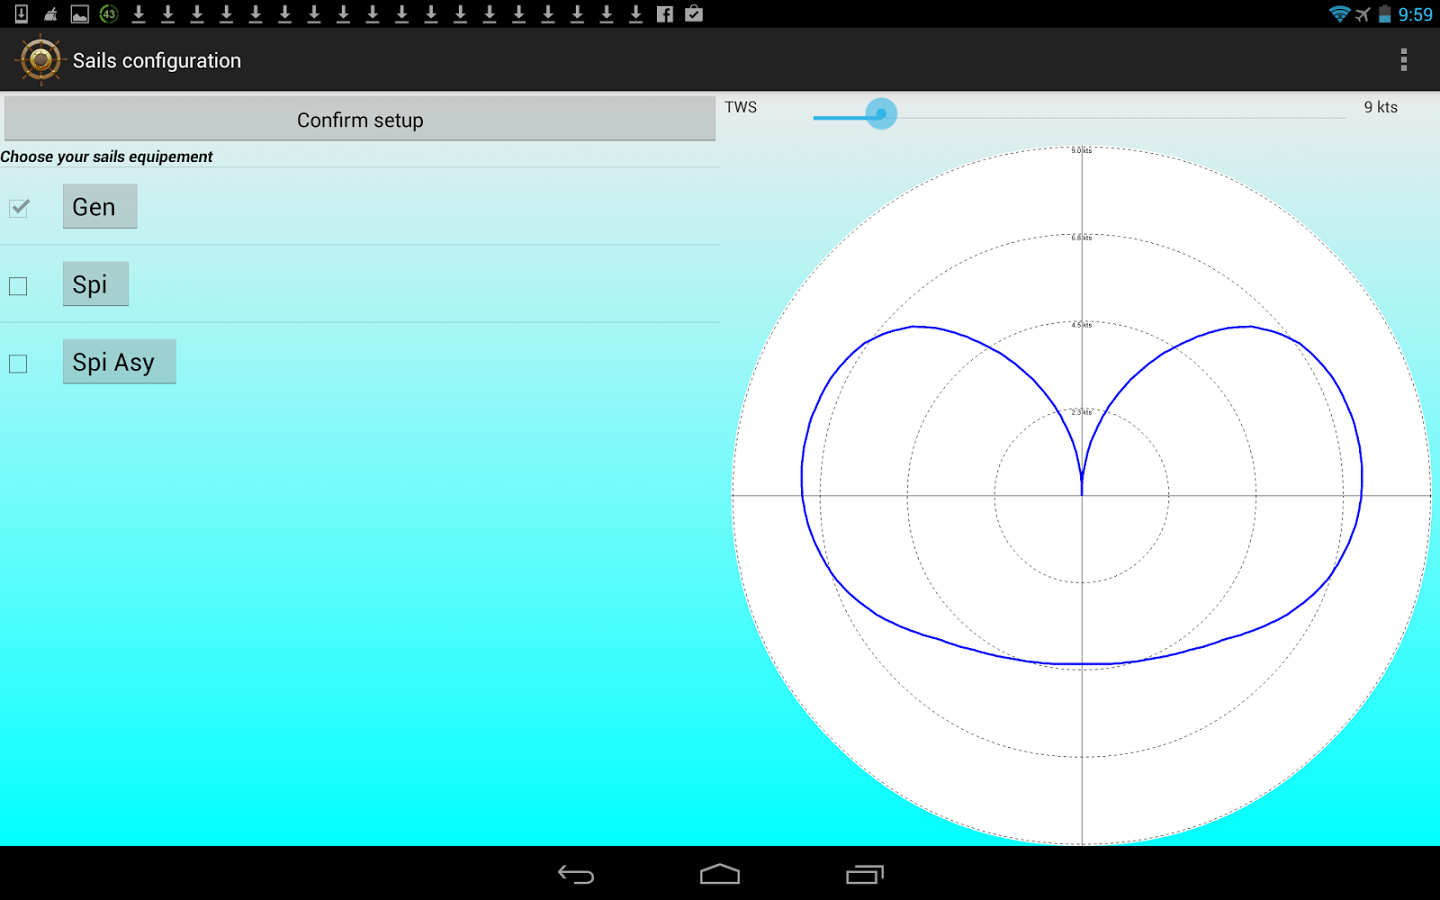Uncheck the Gen sail checkbox
This screenshot has height=900, width=1440.
coord(19,207)
